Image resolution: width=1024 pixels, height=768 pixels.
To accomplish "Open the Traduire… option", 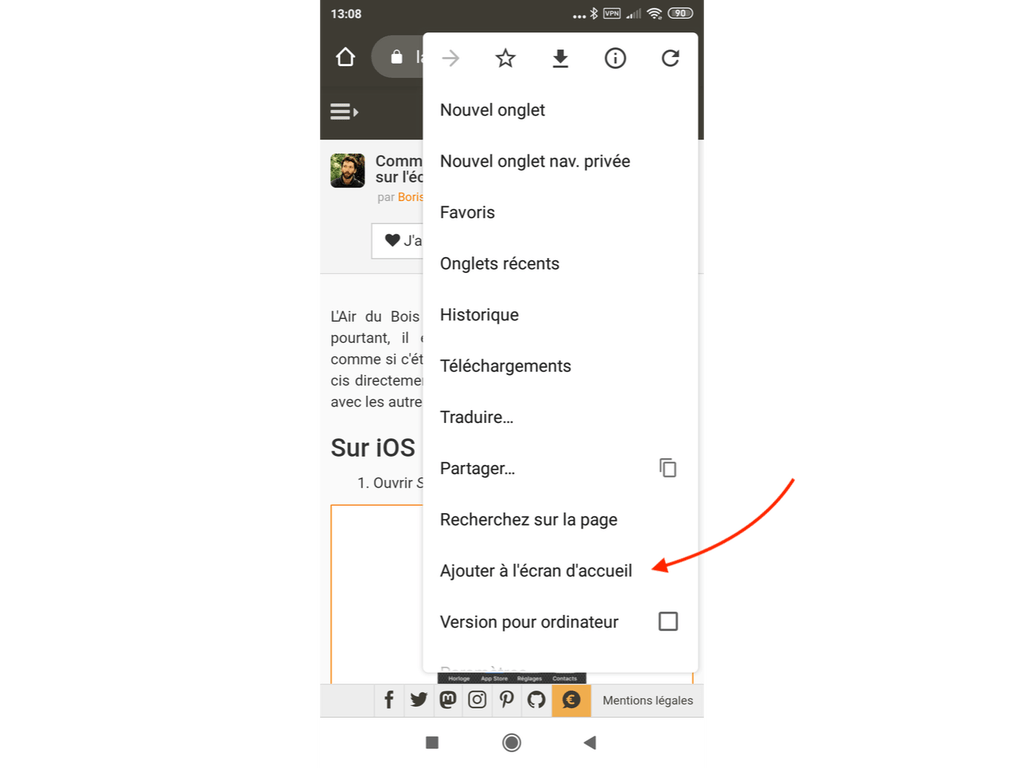I will (x=476, y=417).
